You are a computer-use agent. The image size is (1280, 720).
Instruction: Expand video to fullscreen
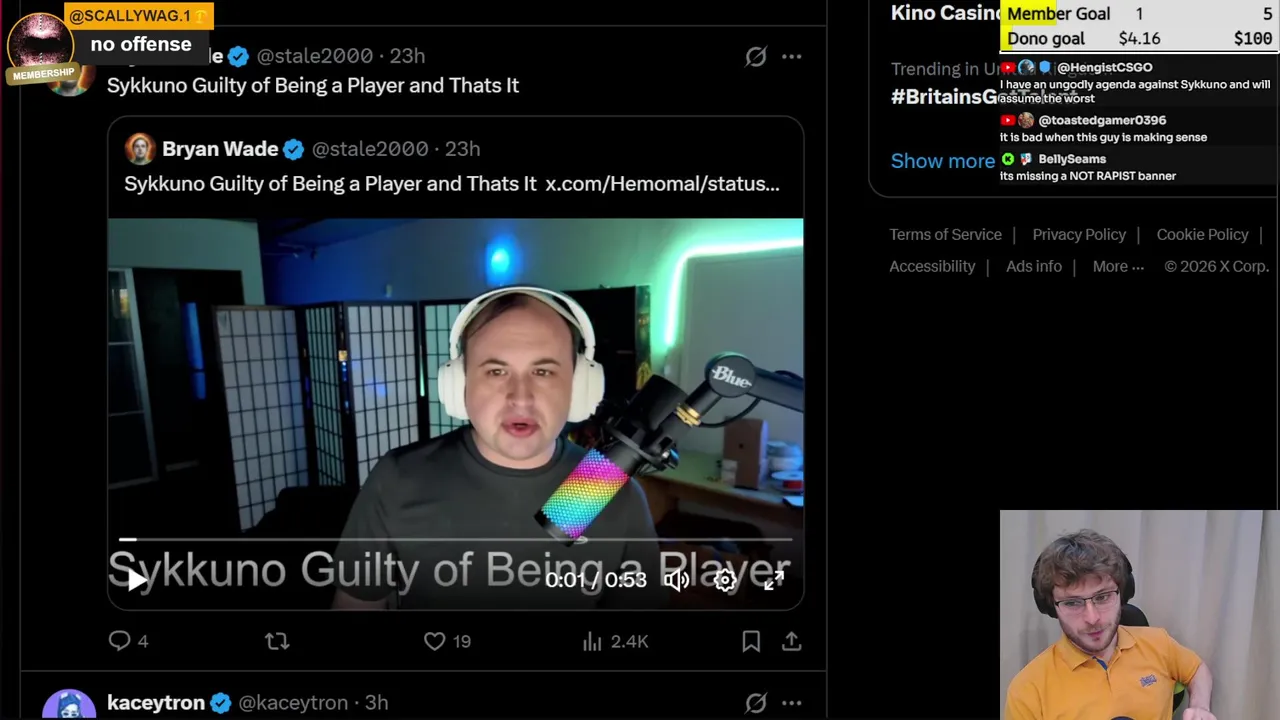774,580
